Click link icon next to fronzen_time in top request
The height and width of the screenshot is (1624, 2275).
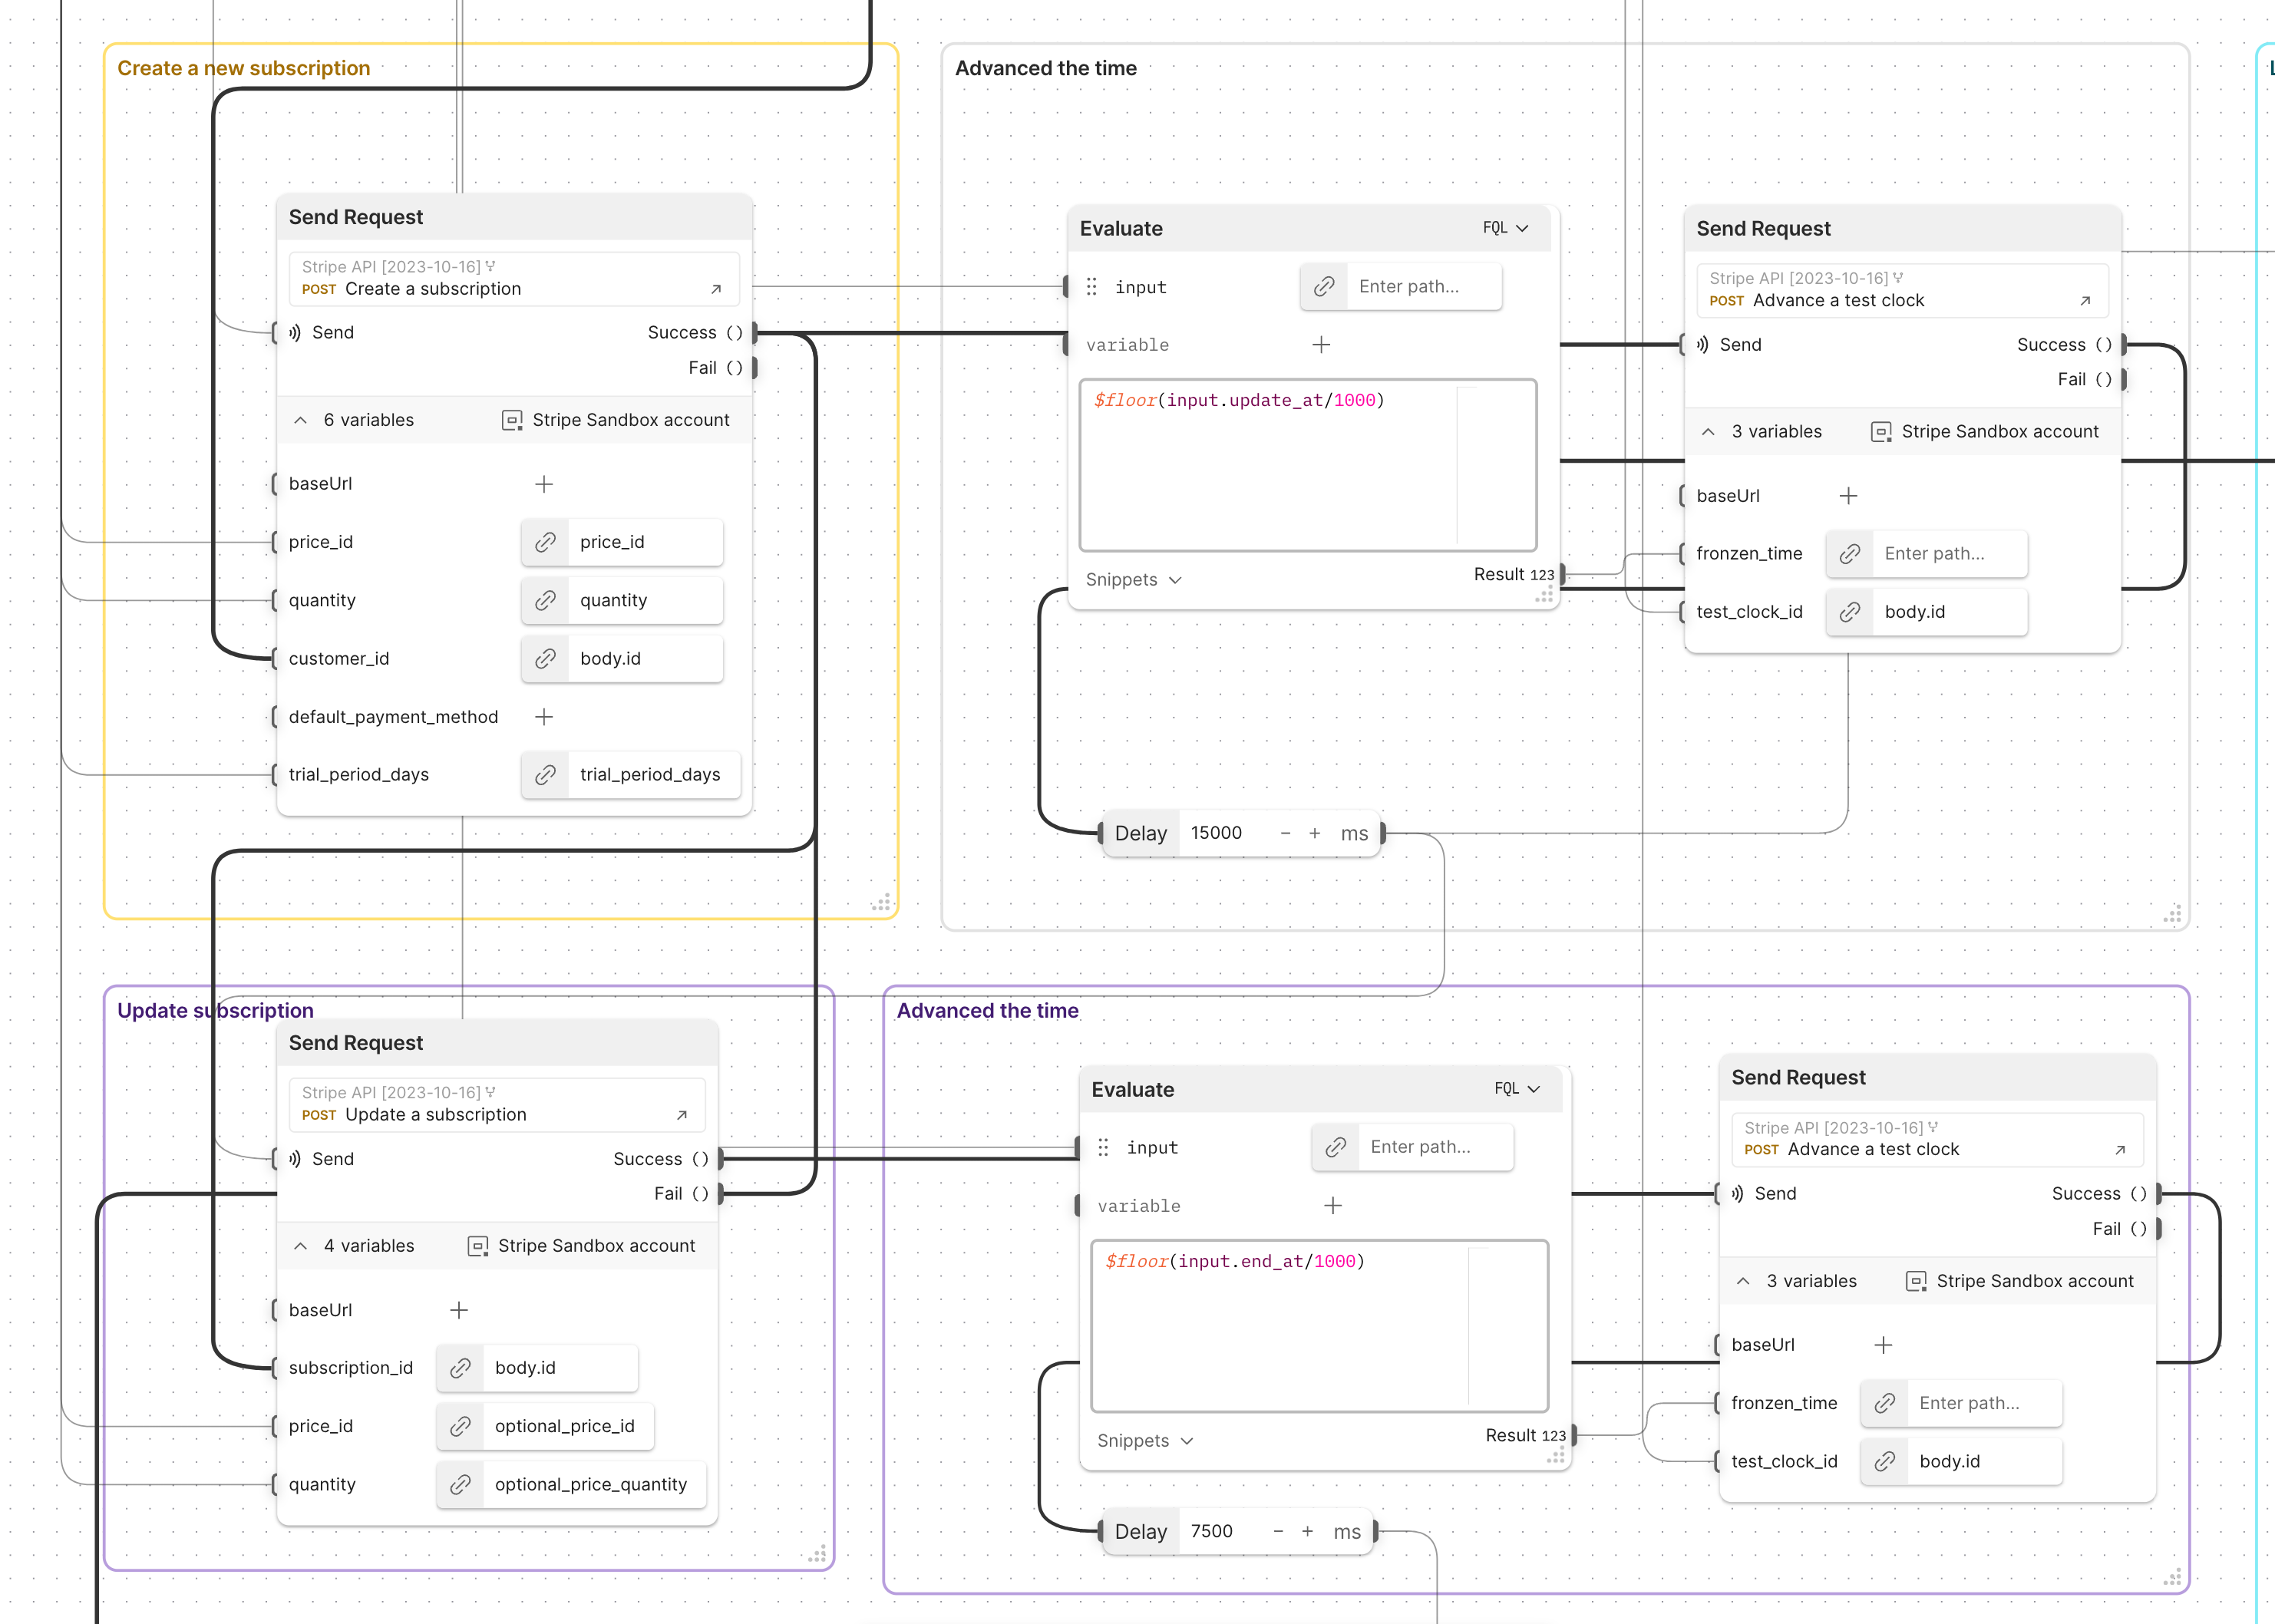1850,554
